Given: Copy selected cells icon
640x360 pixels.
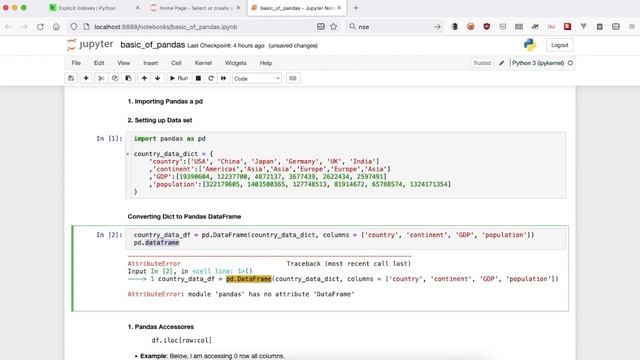Looking at the screenshot, I should pyautogui.click(x=115, y=78).
